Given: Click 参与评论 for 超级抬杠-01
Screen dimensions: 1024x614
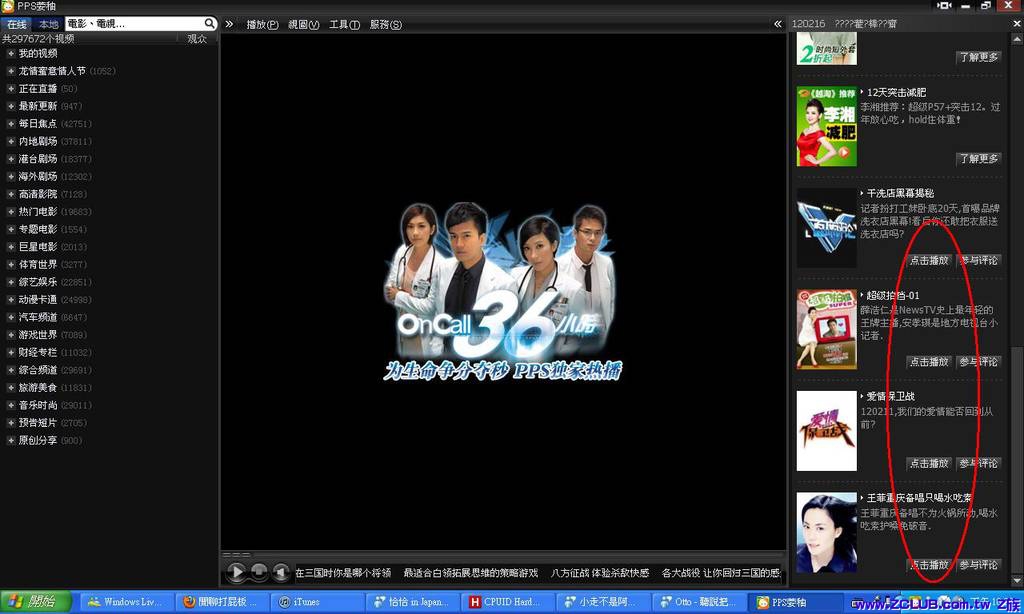Looking at the screenshot, I should (x=978, y=362).
